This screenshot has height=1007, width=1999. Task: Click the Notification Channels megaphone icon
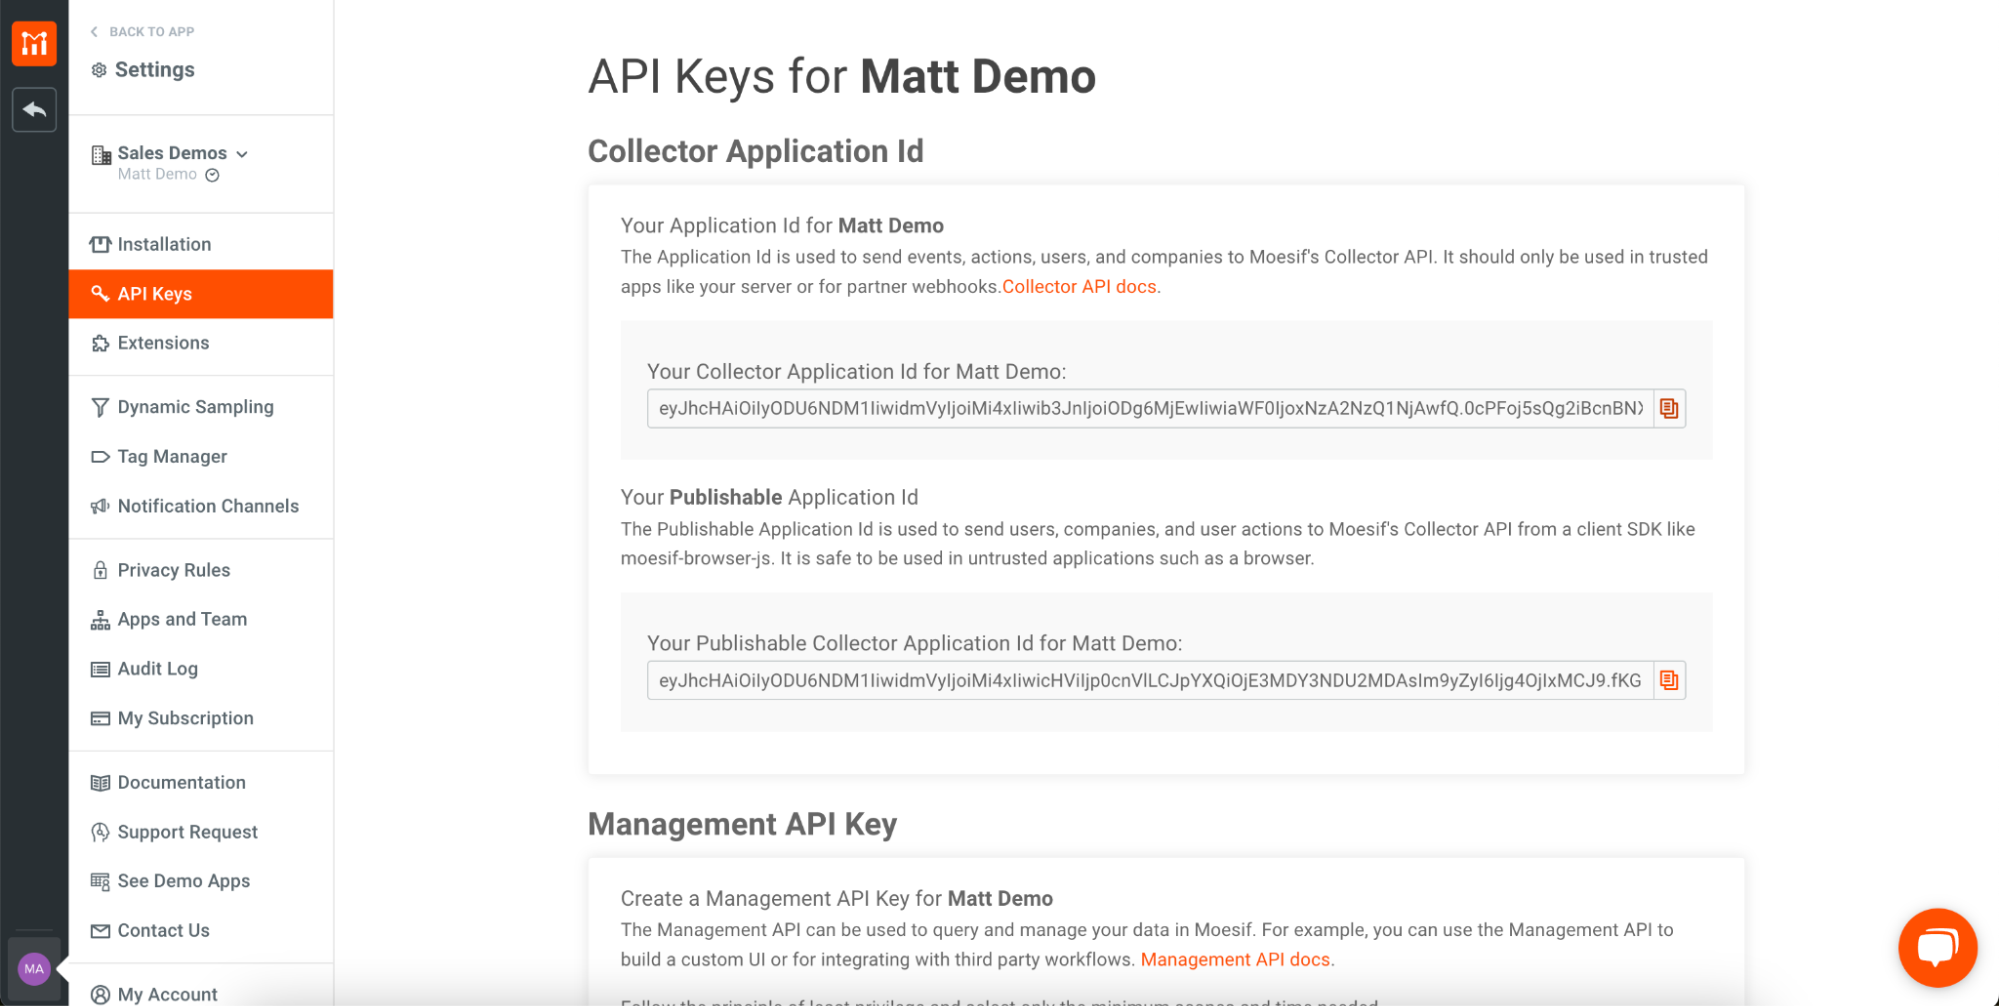click(100, 506)
